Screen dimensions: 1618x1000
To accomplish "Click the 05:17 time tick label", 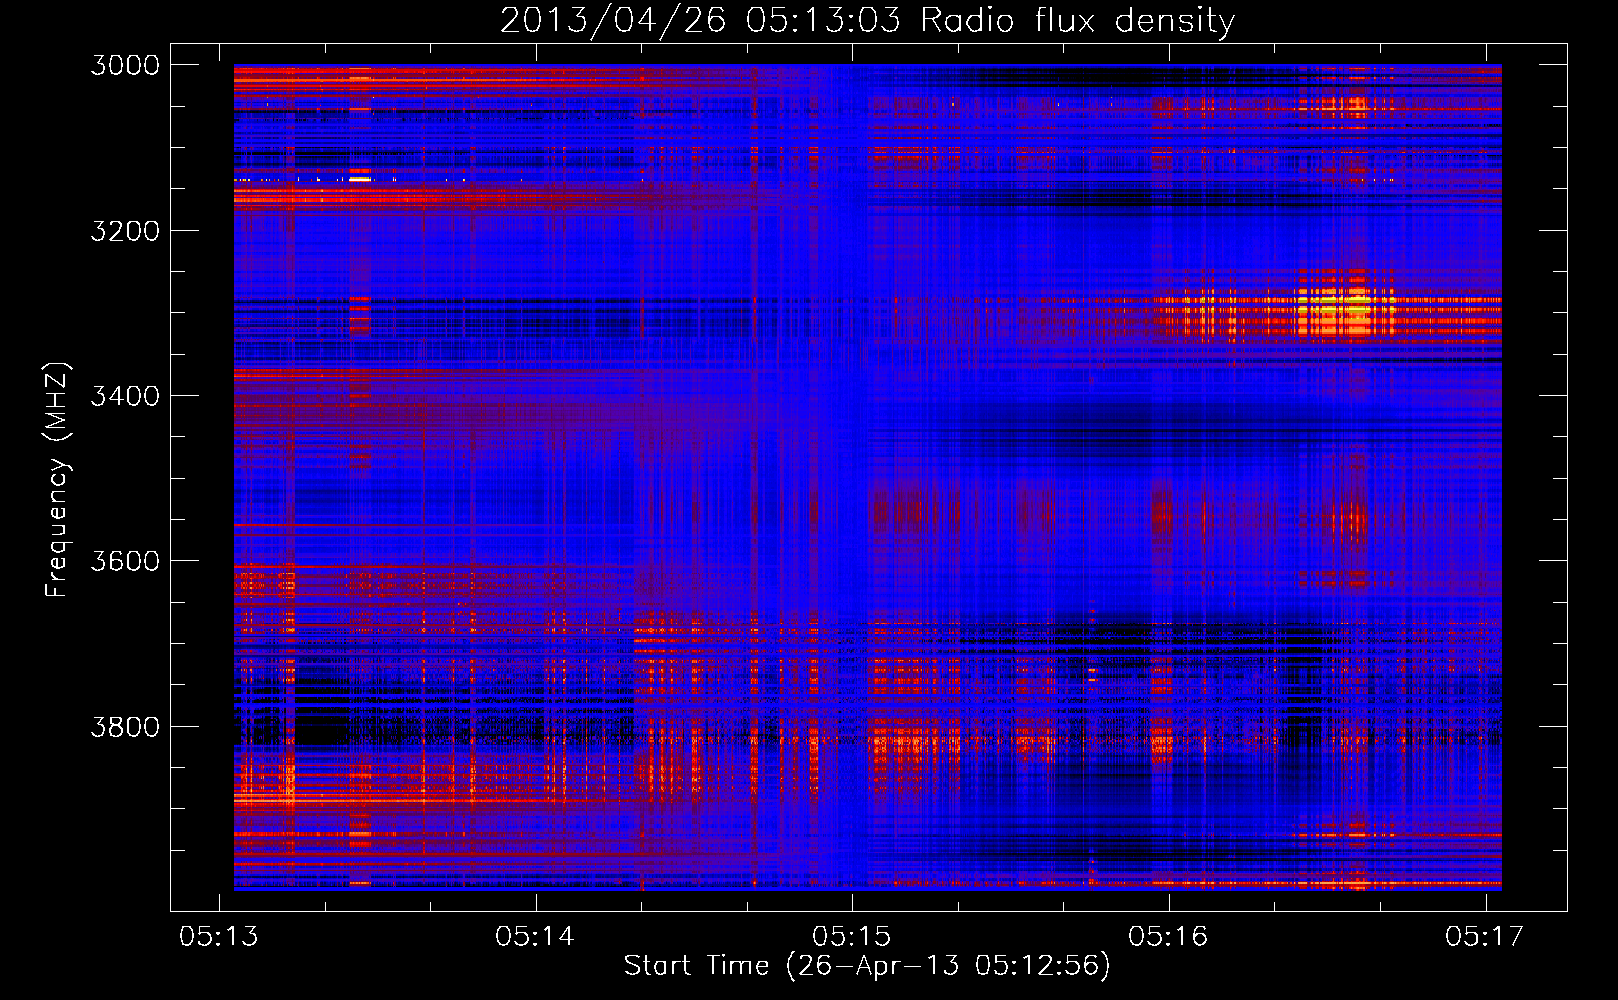I will [x=1485, y=936].
